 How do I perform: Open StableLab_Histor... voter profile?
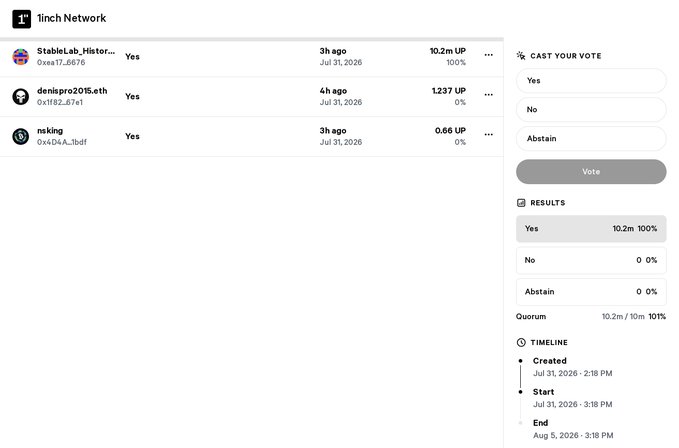tap(76, 51)
